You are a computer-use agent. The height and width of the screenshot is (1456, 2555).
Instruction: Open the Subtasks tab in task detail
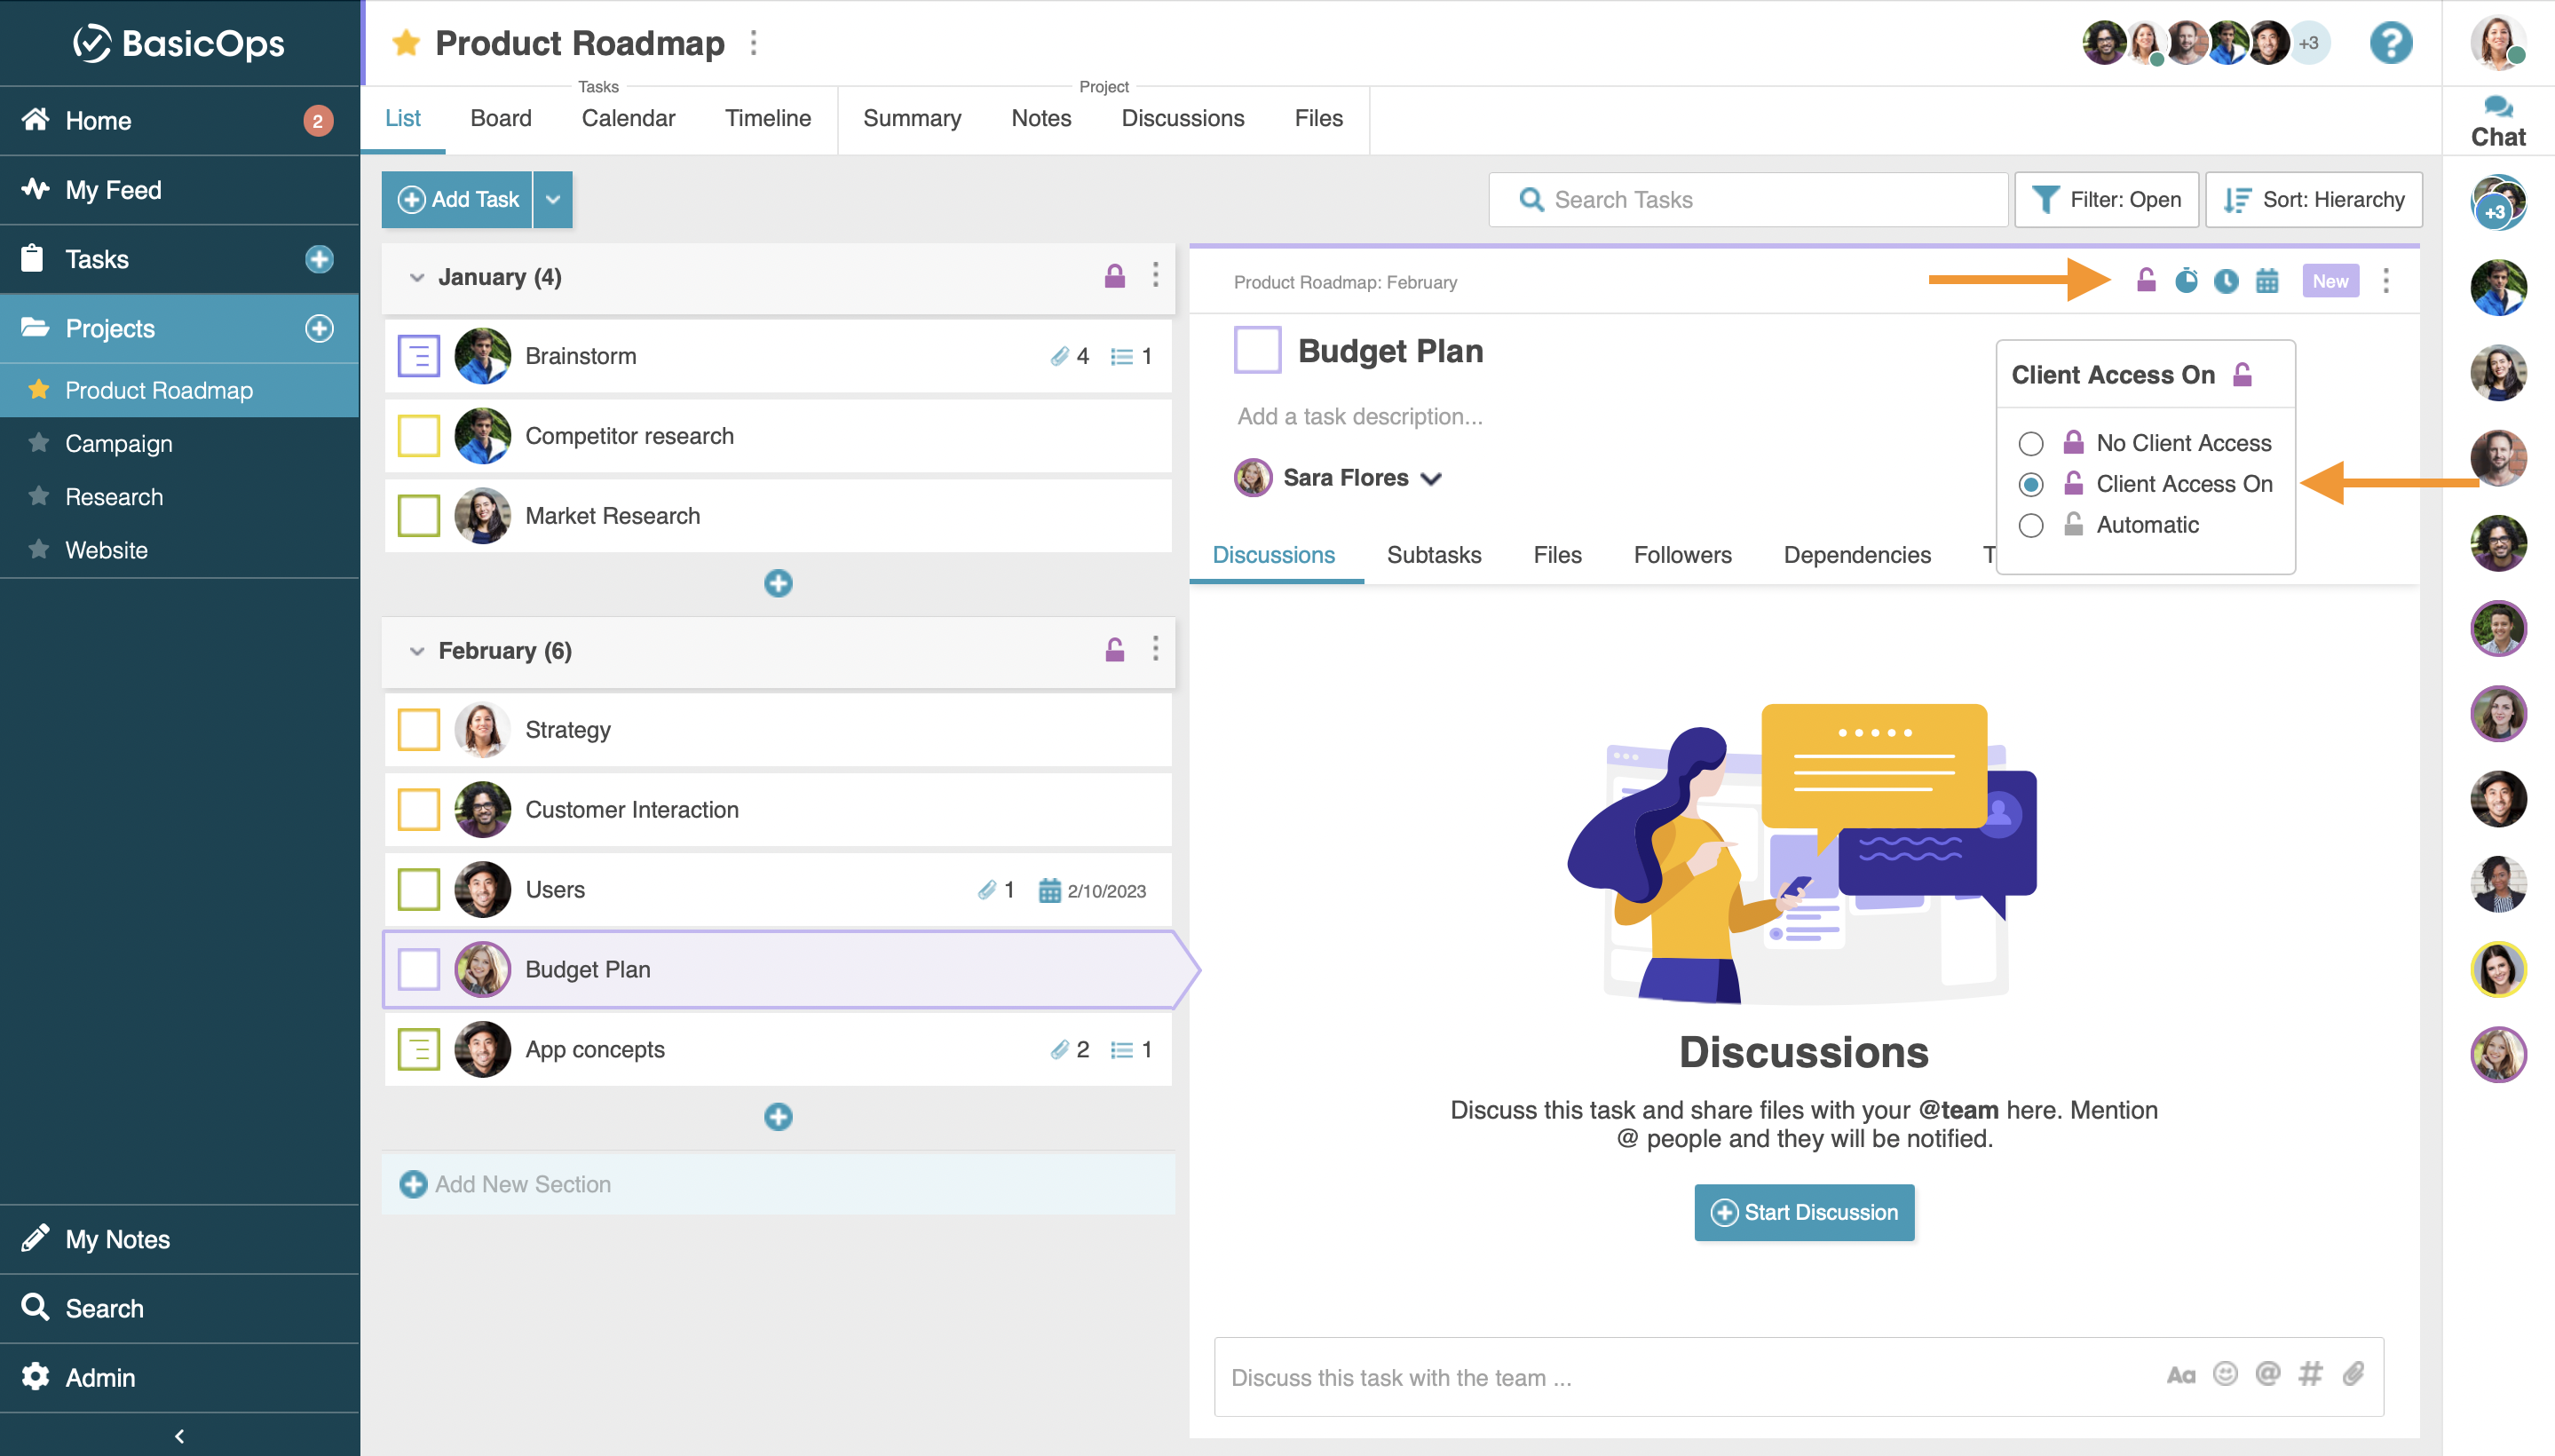point(1433,555)
